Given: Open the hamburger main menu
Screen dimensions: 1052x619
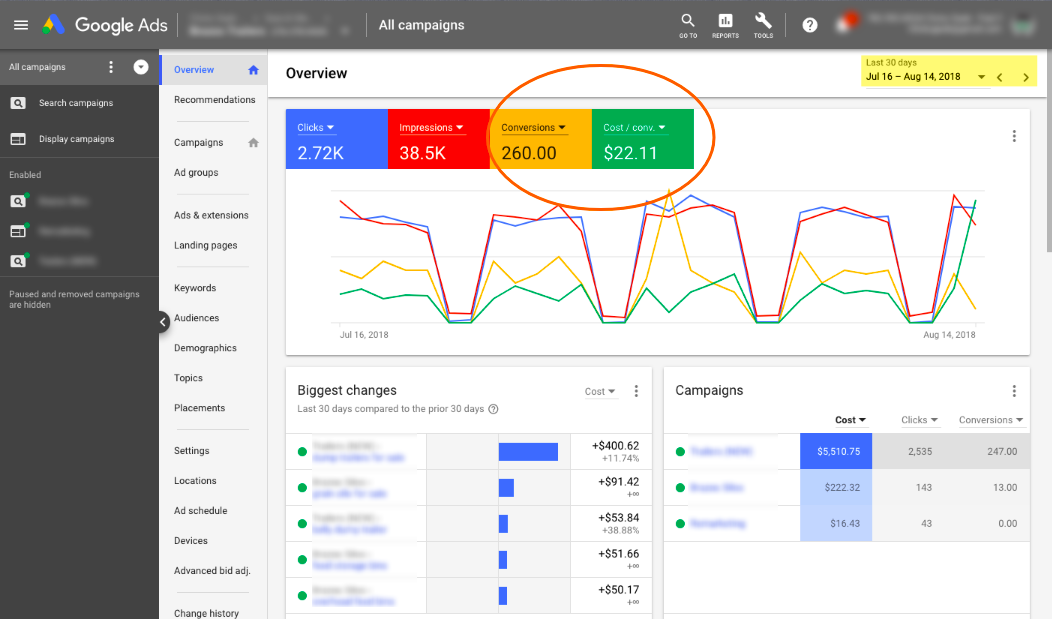Looking at the screenshot, I should 21,25.
